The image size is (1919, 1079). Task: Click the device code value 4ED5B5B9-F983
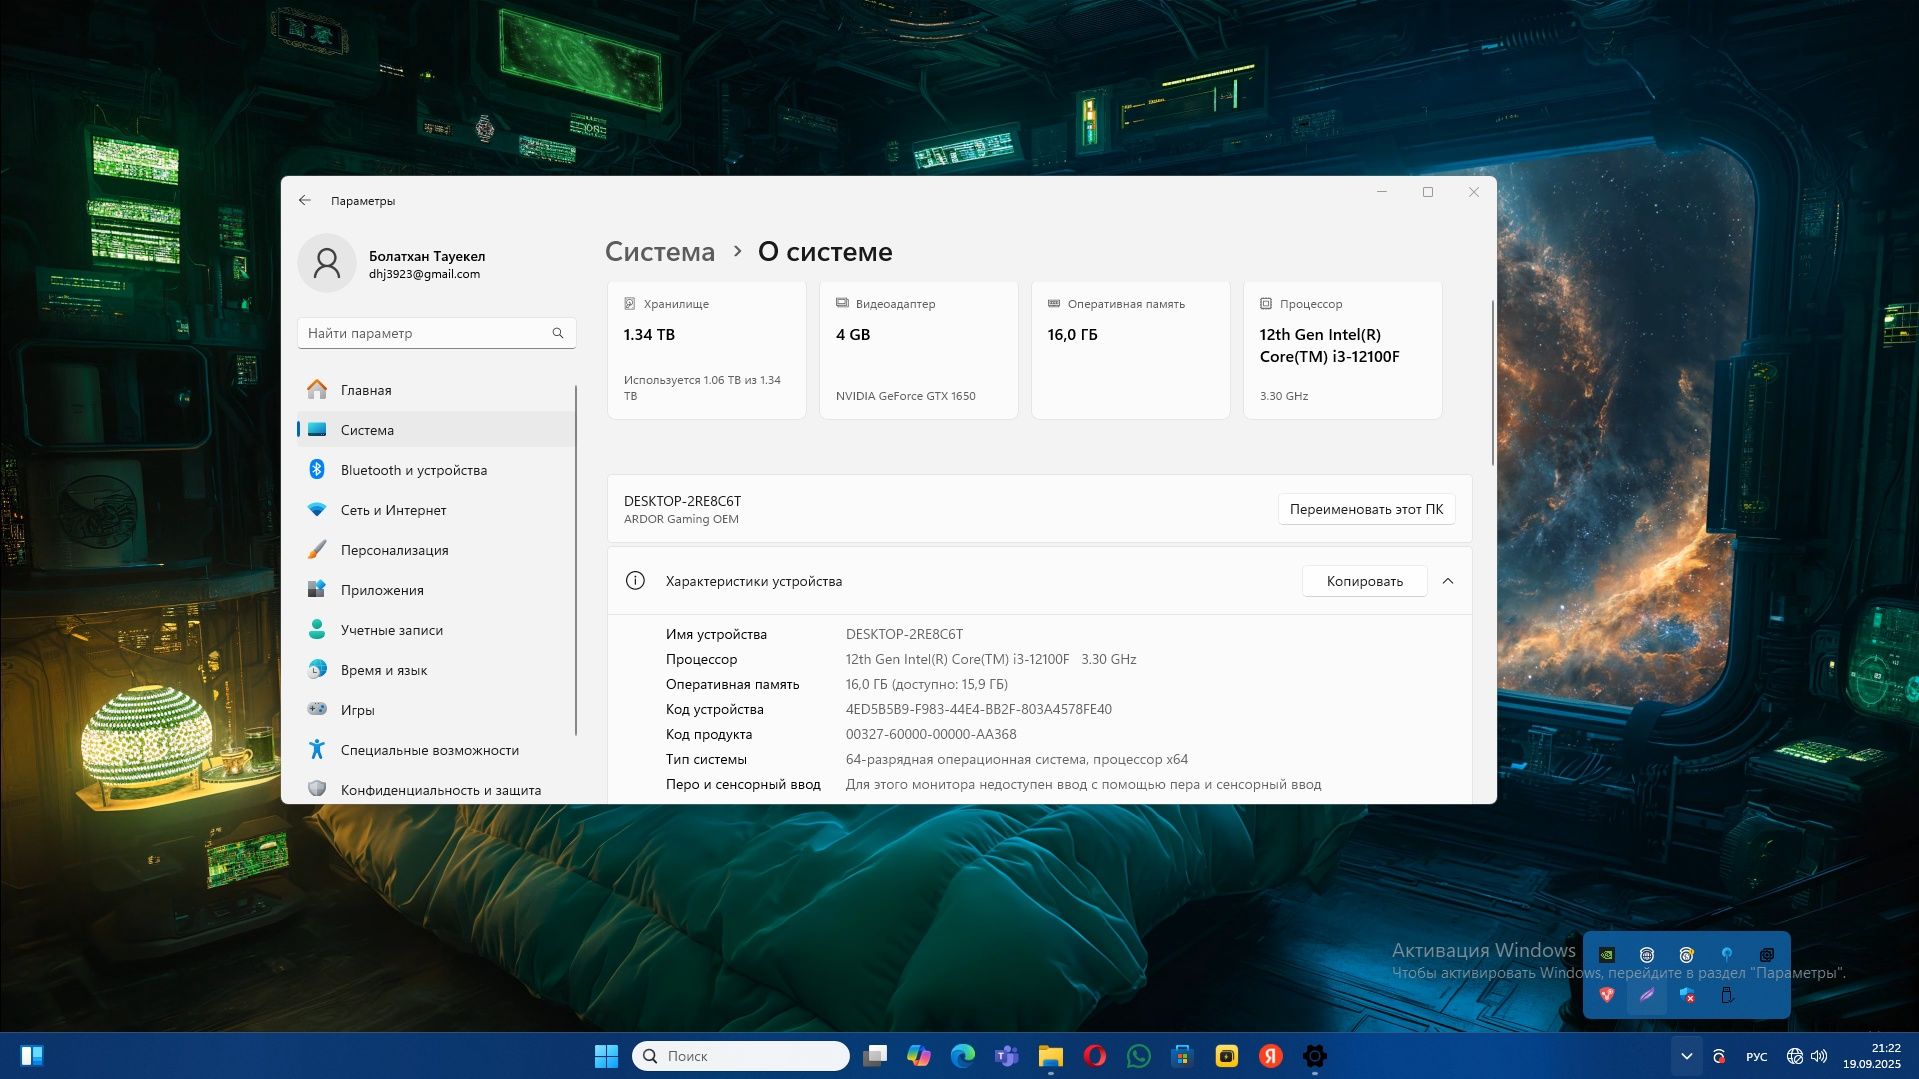tap(979, 709)
